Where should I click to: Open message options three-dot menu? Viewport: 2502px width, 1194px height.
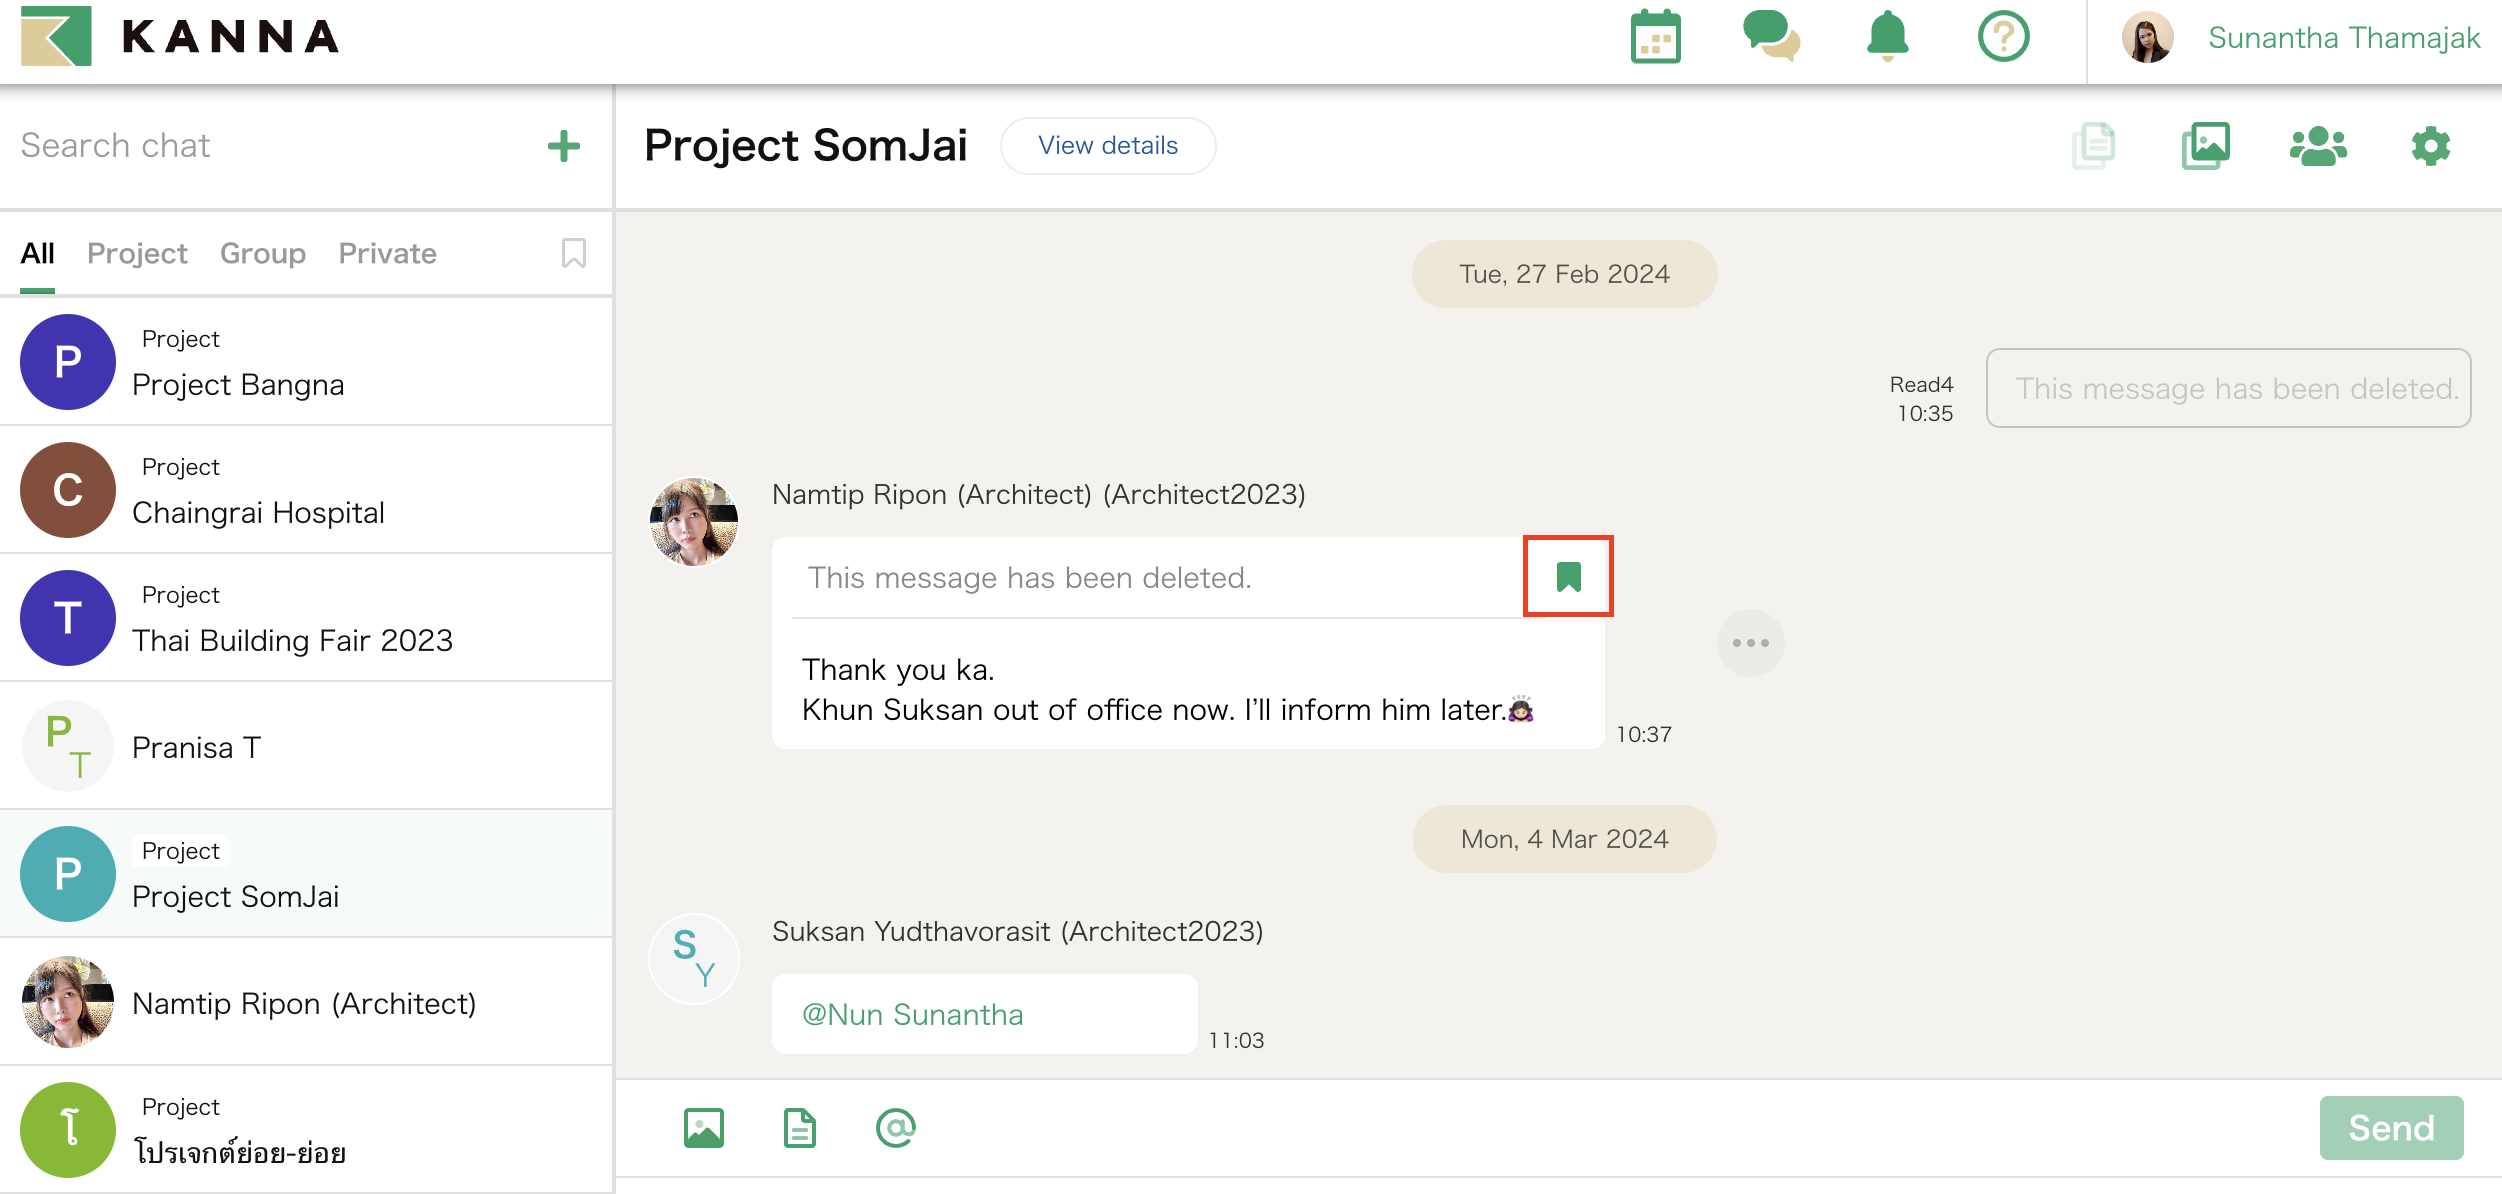click(1750, 643)
